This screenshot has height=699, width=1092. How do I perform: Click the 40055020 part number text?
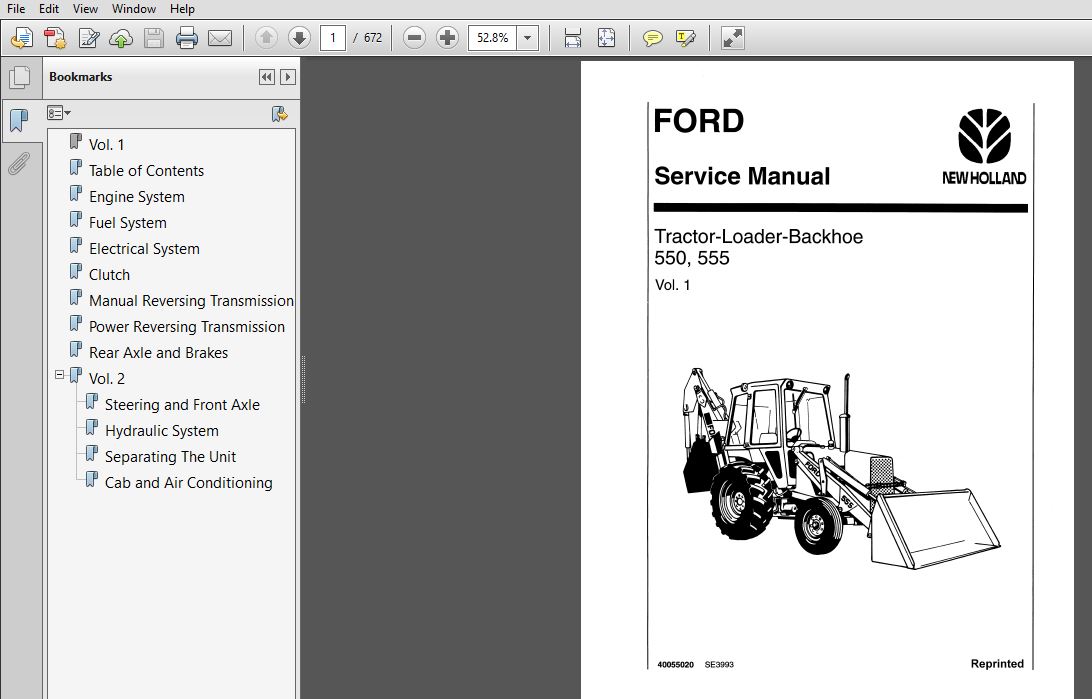point(676,664)
